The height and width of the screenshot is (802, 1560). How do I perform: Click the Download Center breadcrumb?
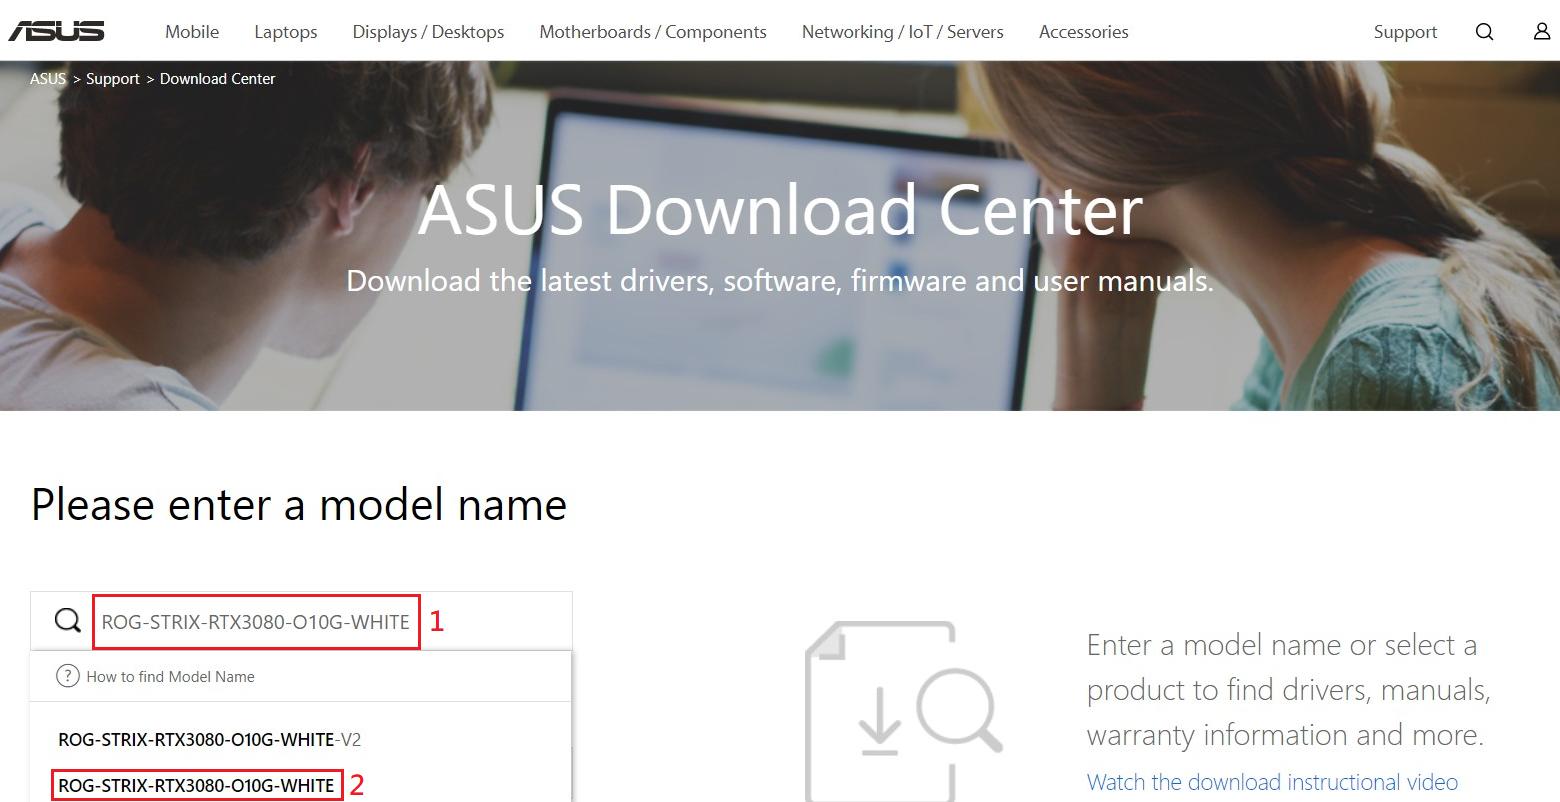[217, 79]
